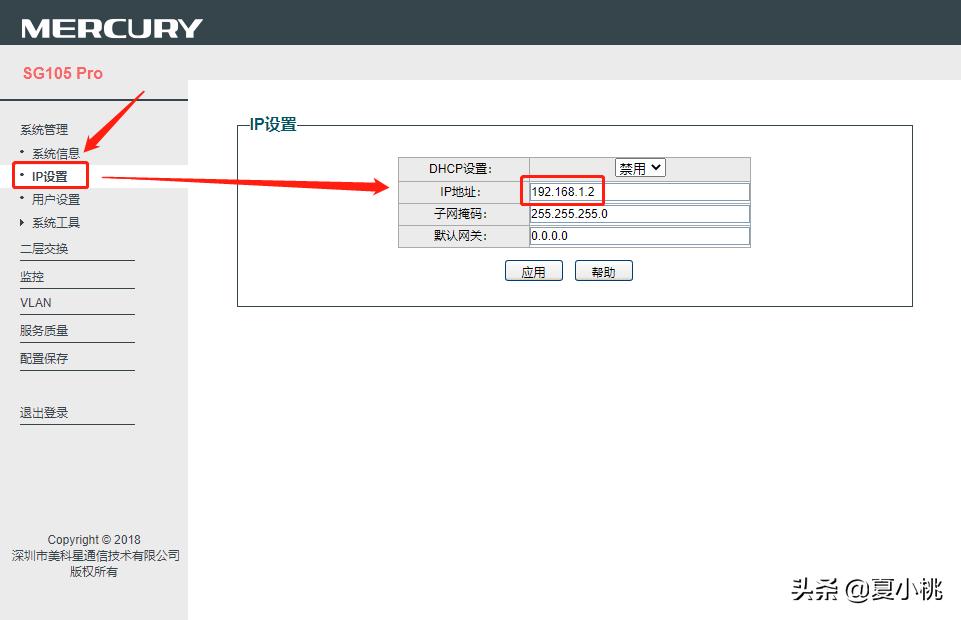The height and width of the screenshot is (620, 961).
Task: Click the 应用 apply button
Action: pos(533,270)
